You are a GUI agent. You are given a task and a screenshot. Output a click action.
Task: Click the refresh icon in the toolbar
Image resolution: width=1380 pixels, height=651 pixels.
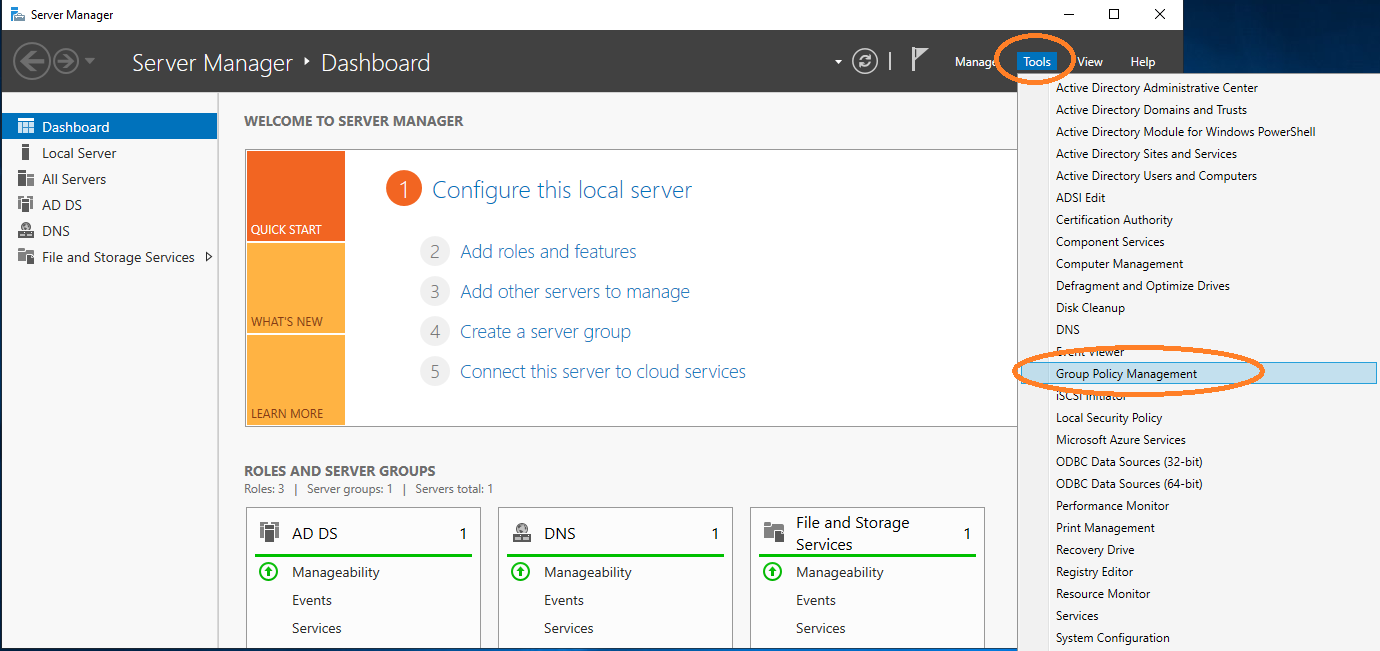click(864, 60)
